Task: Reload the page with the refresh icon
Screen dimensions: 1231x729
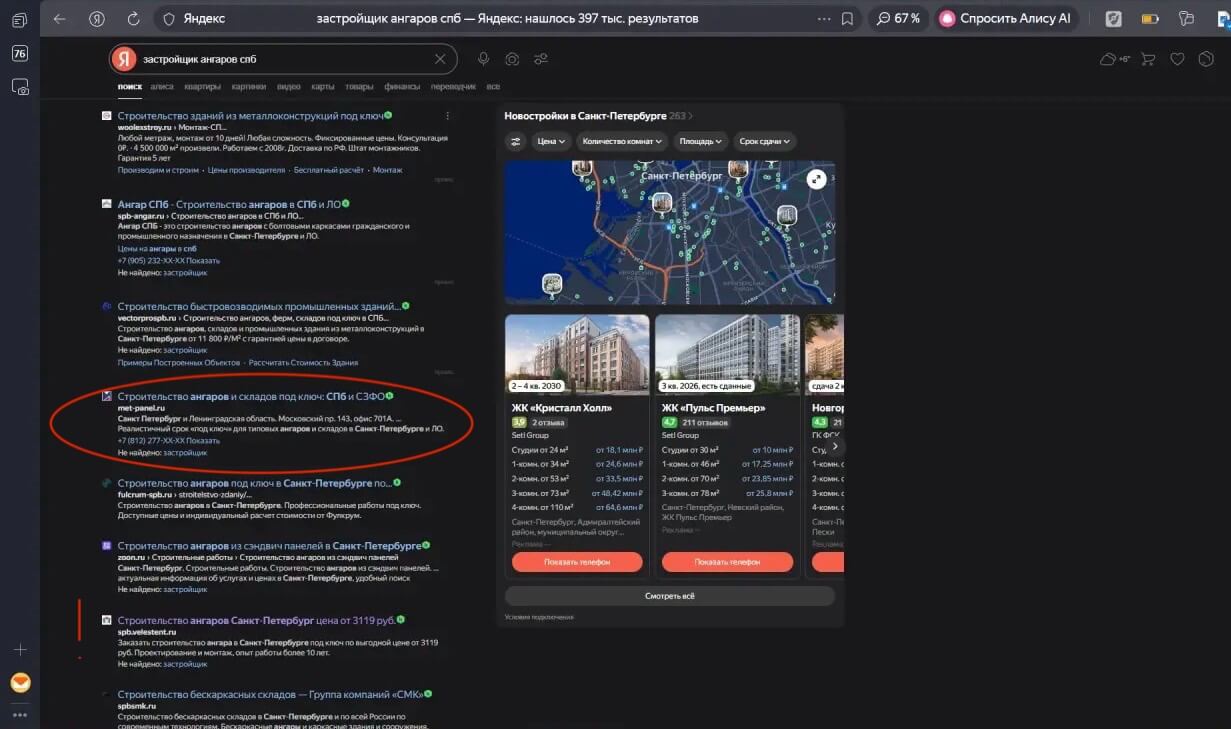Action: (134, 19)
